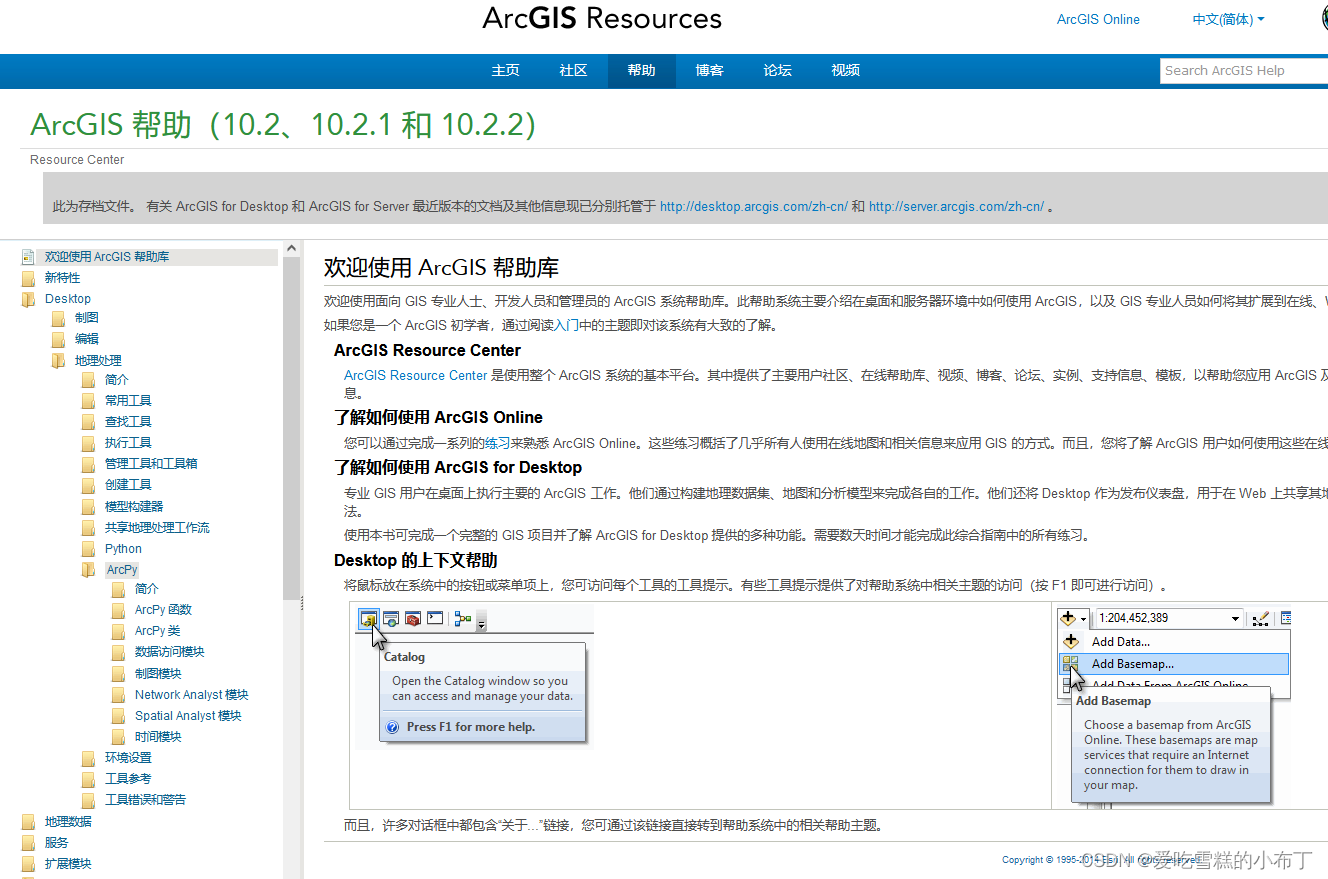Click the folder icon beside 制图模块
The image size is (1328, 879).
(118, 674)
